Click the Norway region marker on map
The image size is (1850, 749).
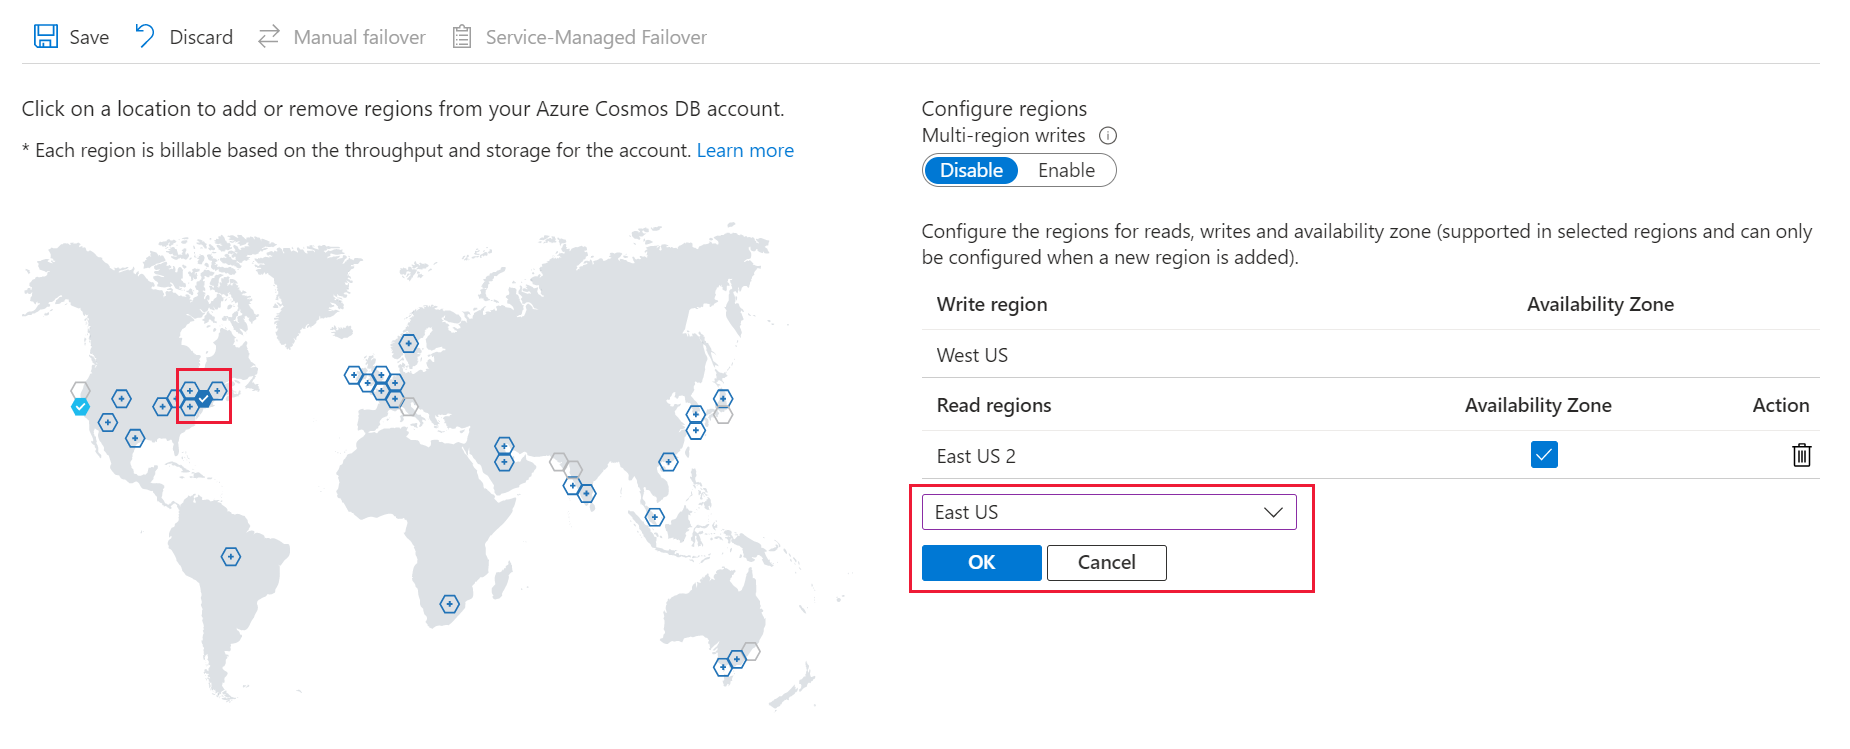[x=408, y=344]
